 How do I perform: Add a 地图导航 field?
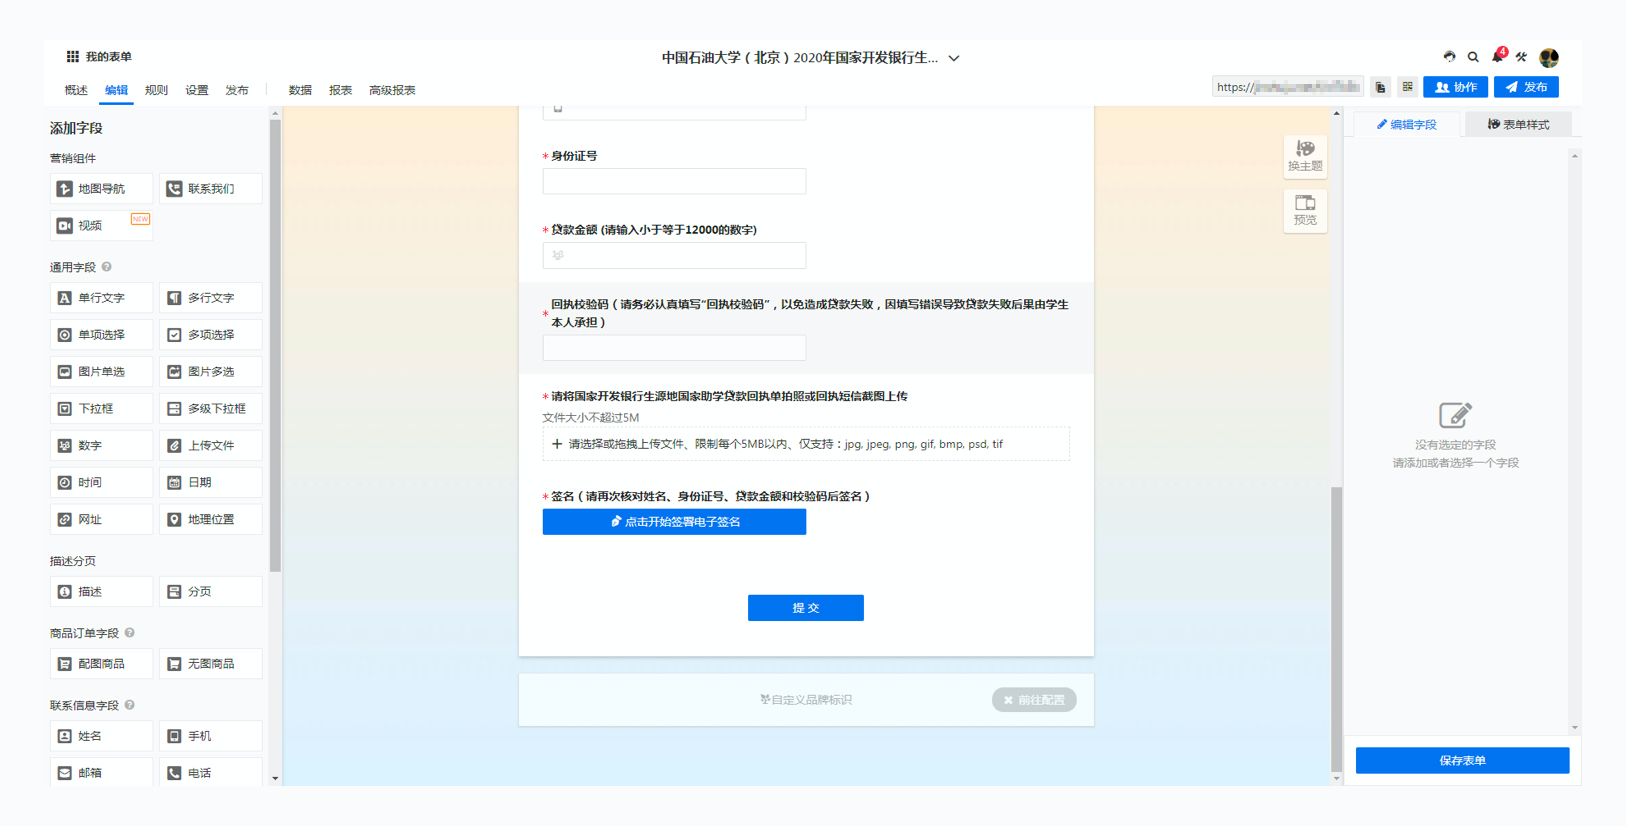pyautogui.click(x=101, y=189)
